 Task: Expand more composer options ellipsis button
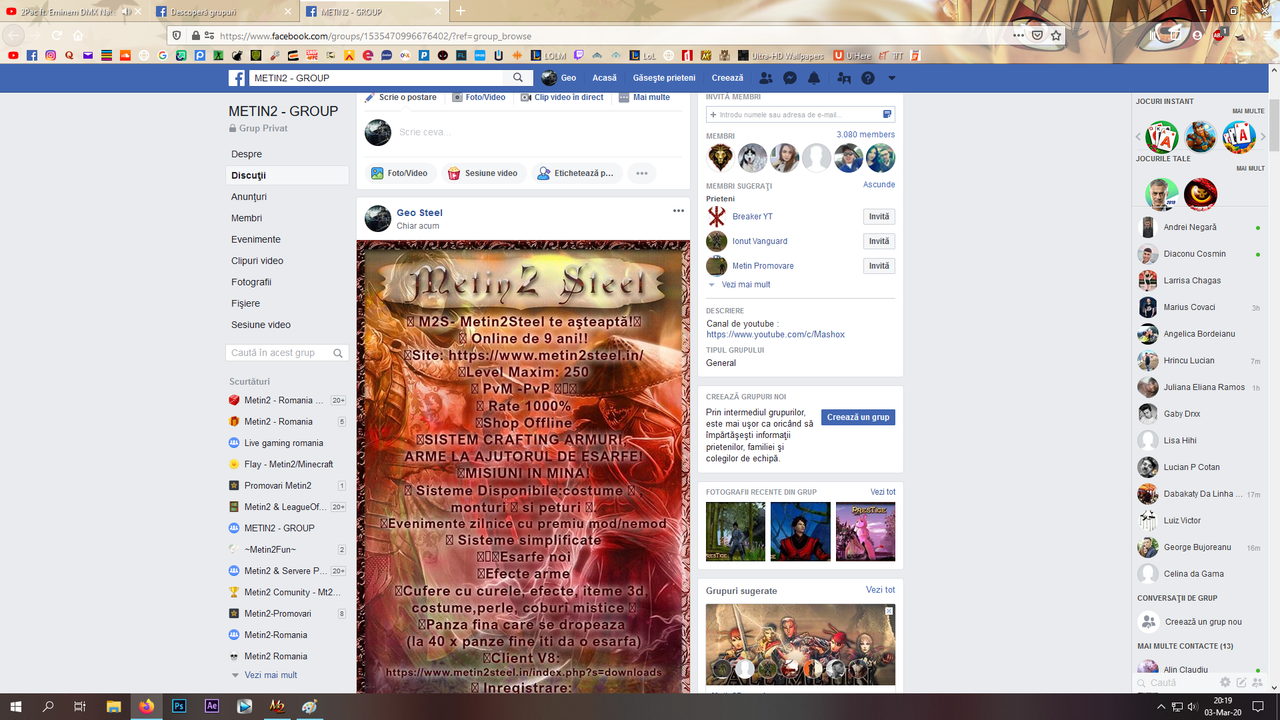point(642,173)
